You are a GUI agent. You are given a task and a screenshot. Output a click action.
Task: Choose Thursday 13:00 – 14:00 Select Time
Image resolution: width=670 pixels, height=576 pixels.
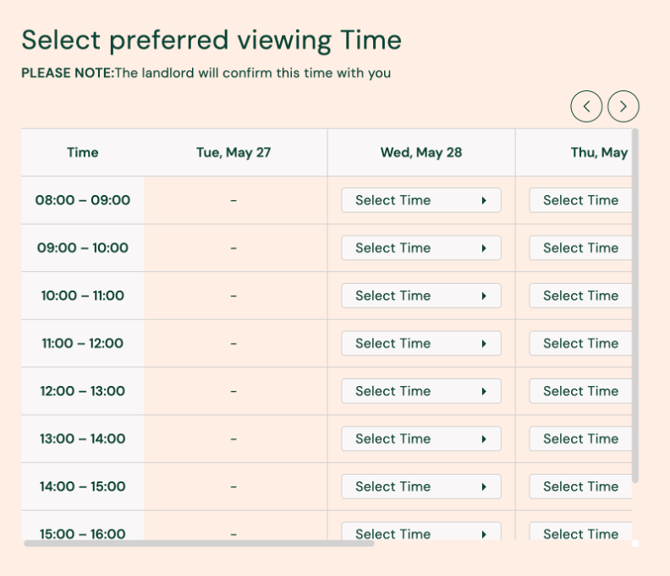point(581,439)
